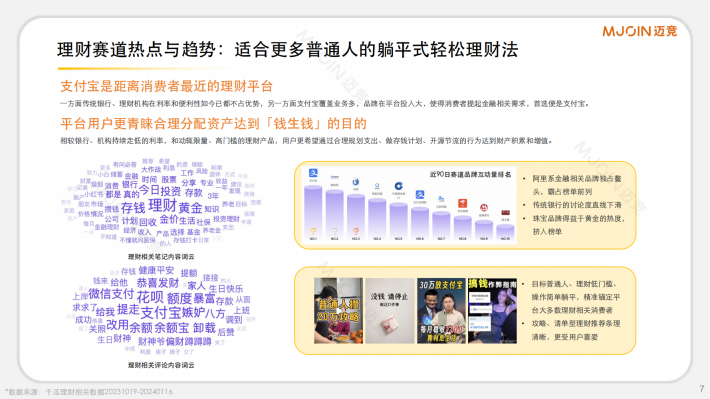Screen dimensions: 710x399
Task: Click the 支付宝是距离消费者最近的理财平台 heading
Action: tap(167, 87)
